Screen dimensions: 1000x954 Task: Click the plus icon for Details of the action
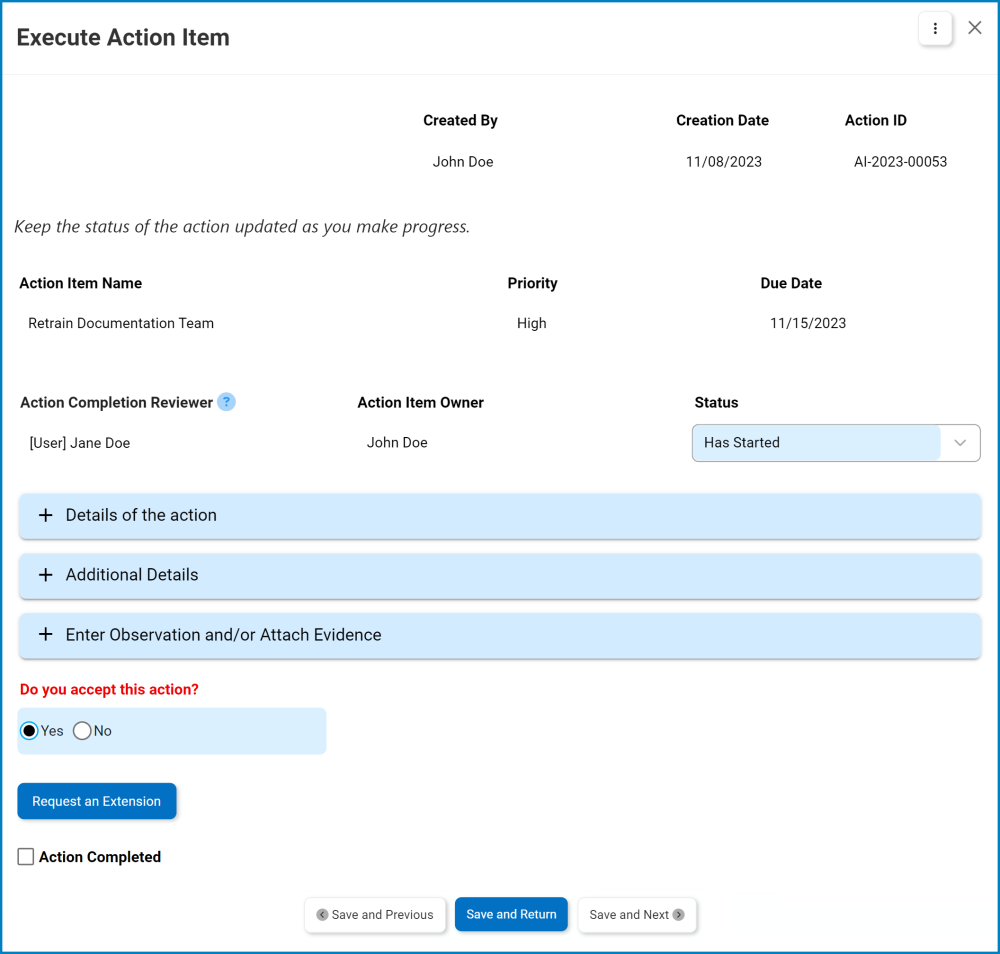(x=45, y=516)
